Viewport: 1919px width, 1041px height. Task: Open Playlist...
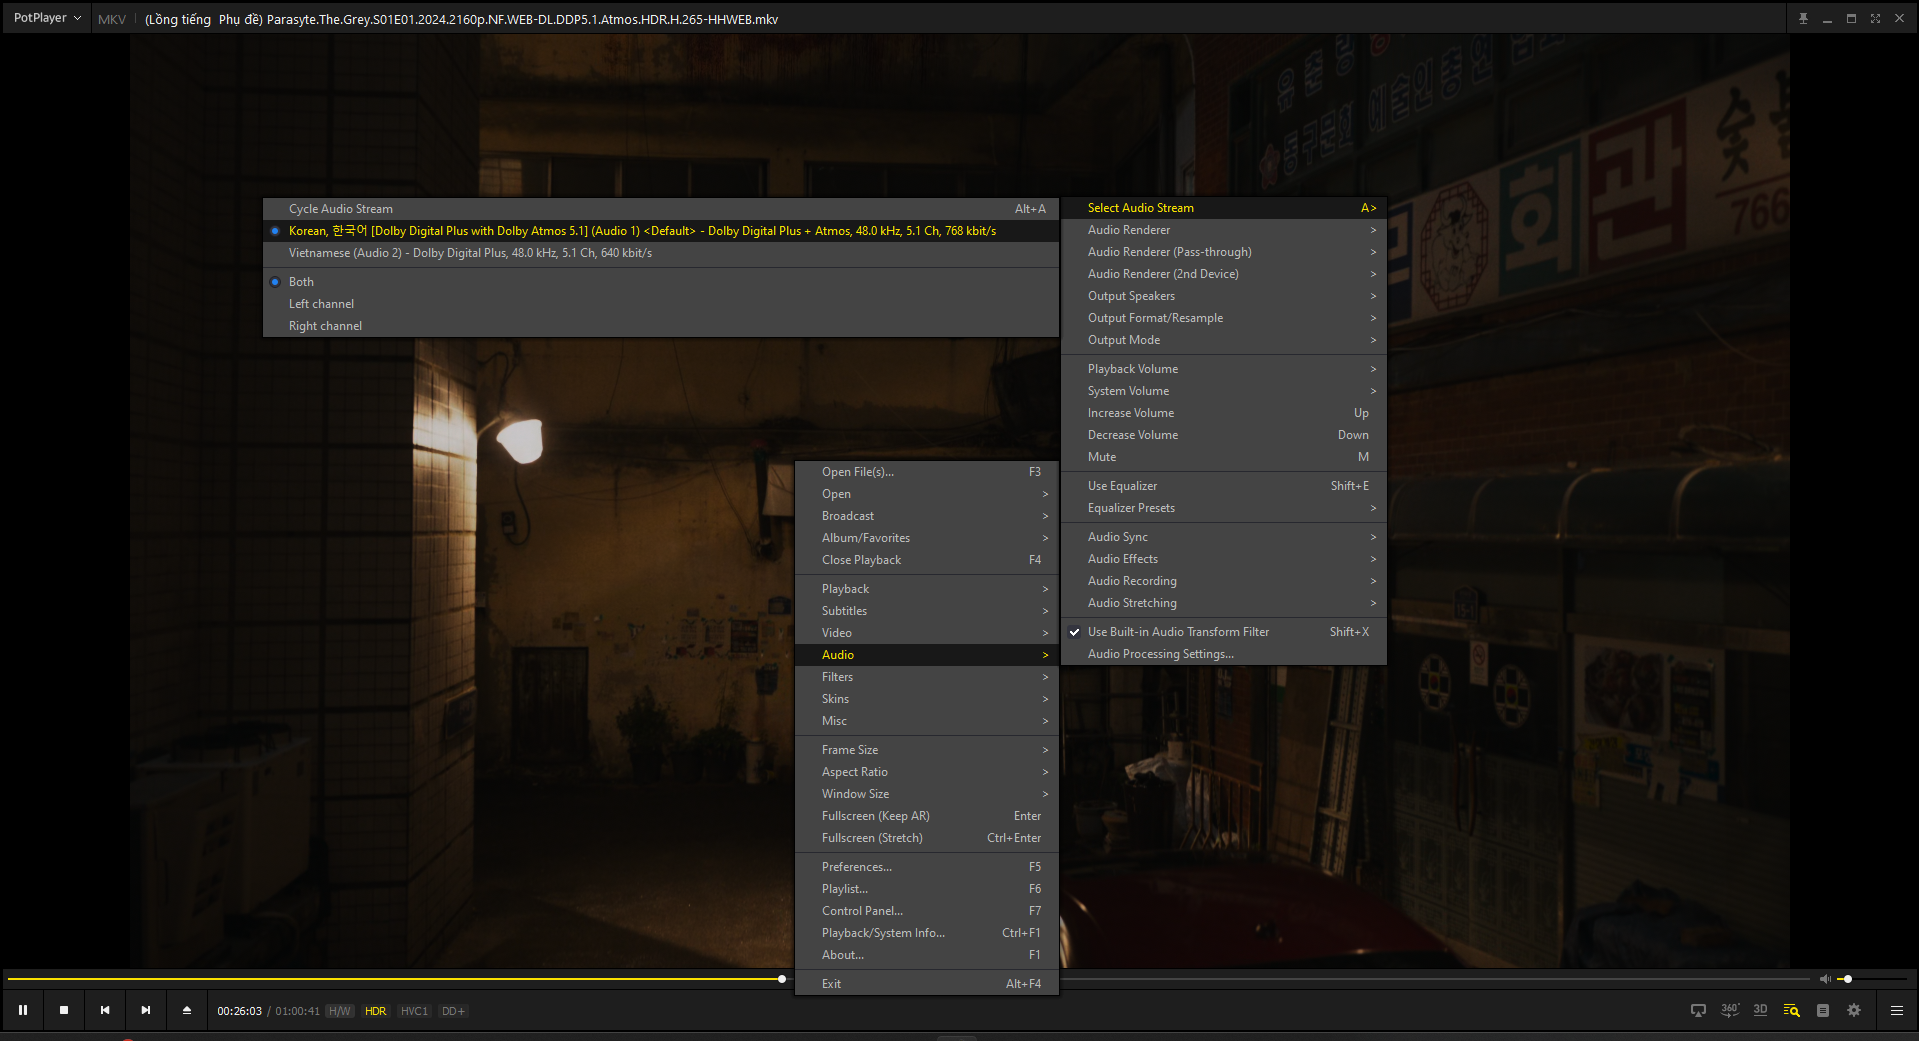927,889
